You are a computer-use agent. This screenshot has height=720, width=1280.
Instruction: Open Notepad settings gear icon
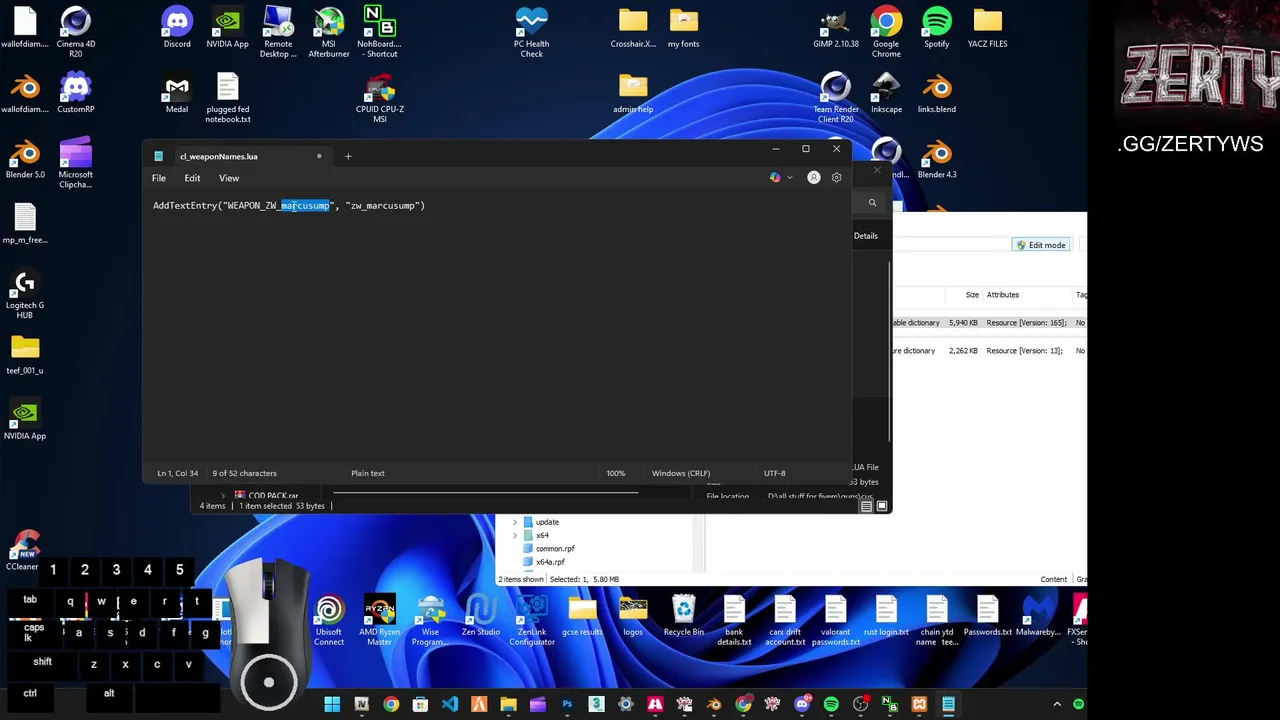836,178
